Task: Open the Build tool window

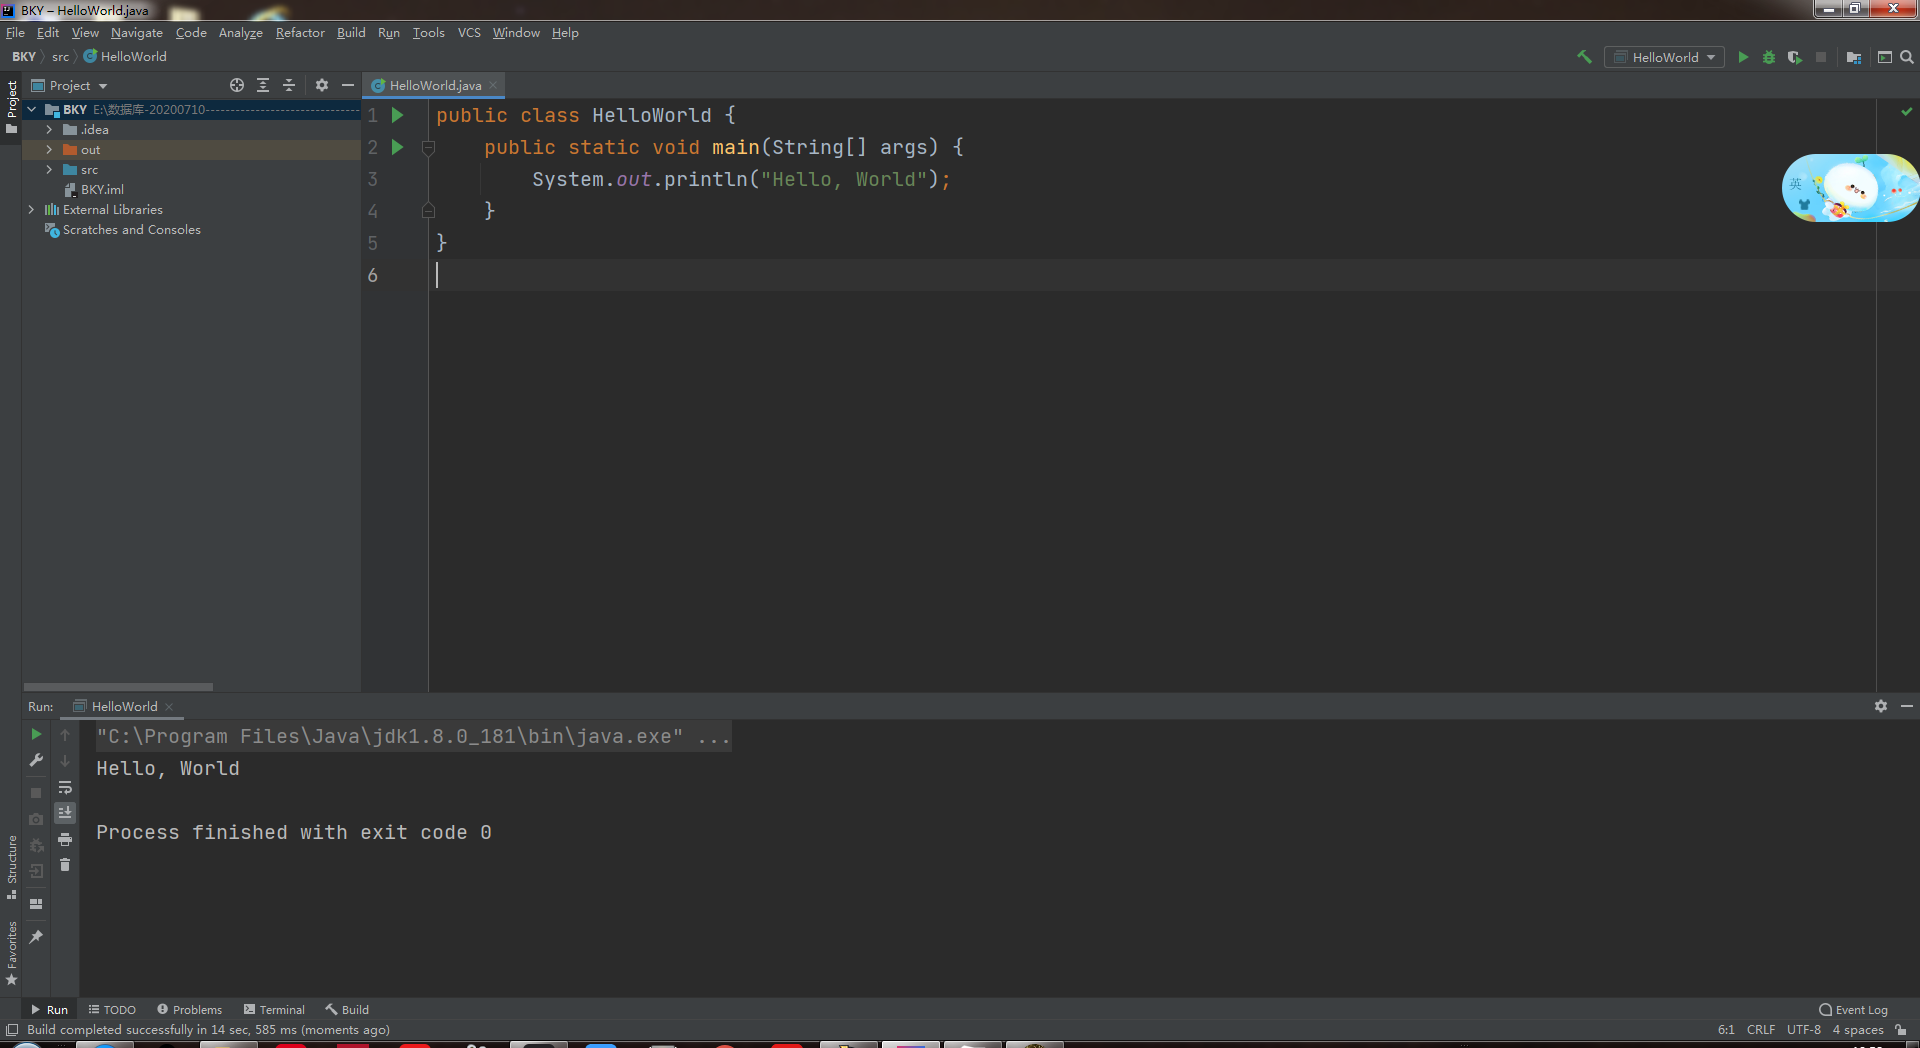Action: pos(347,1010)
